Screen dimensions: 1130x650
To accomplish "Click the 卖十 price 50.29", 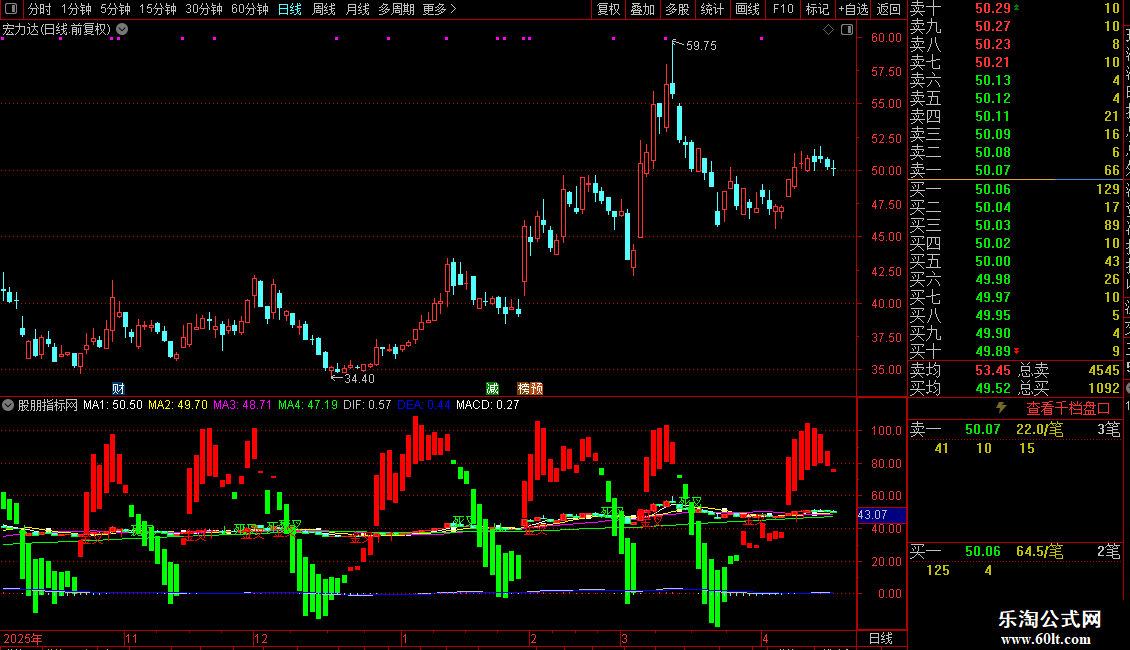I will click(x=992, y=8).
